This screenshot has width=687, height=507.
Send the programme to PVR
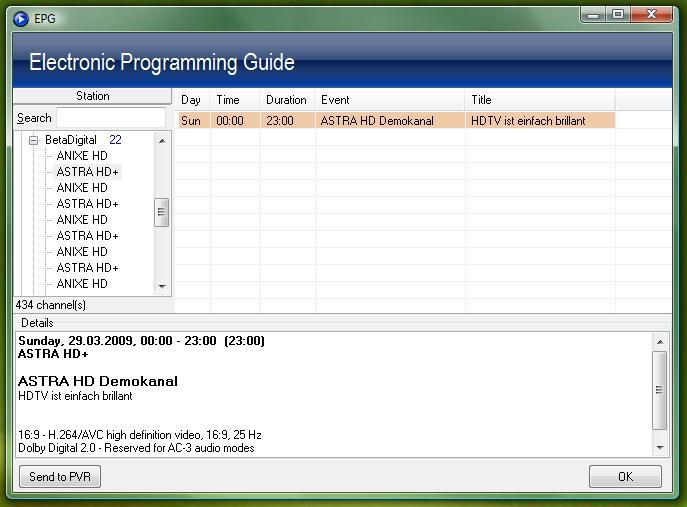[60, 476]
